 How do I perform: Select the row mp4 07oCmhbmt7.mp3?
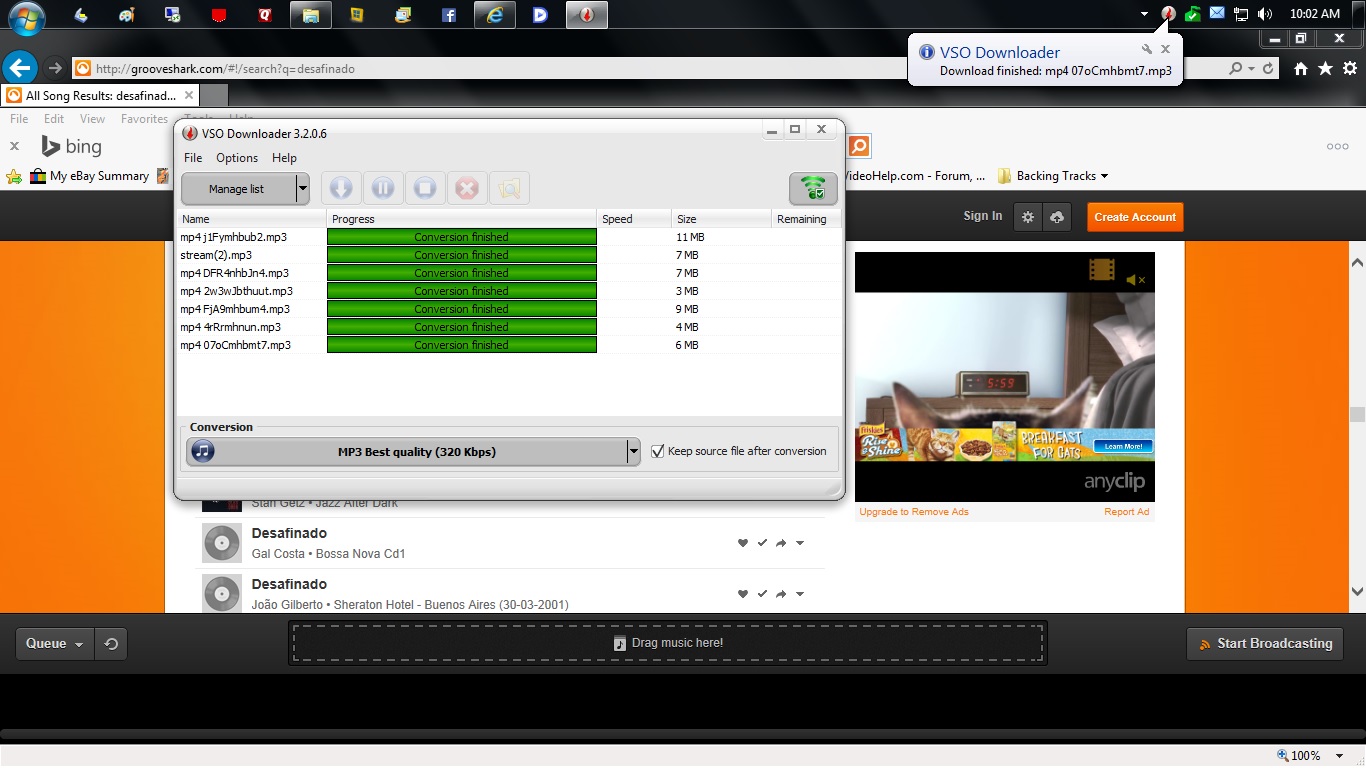tap(510, 345)
